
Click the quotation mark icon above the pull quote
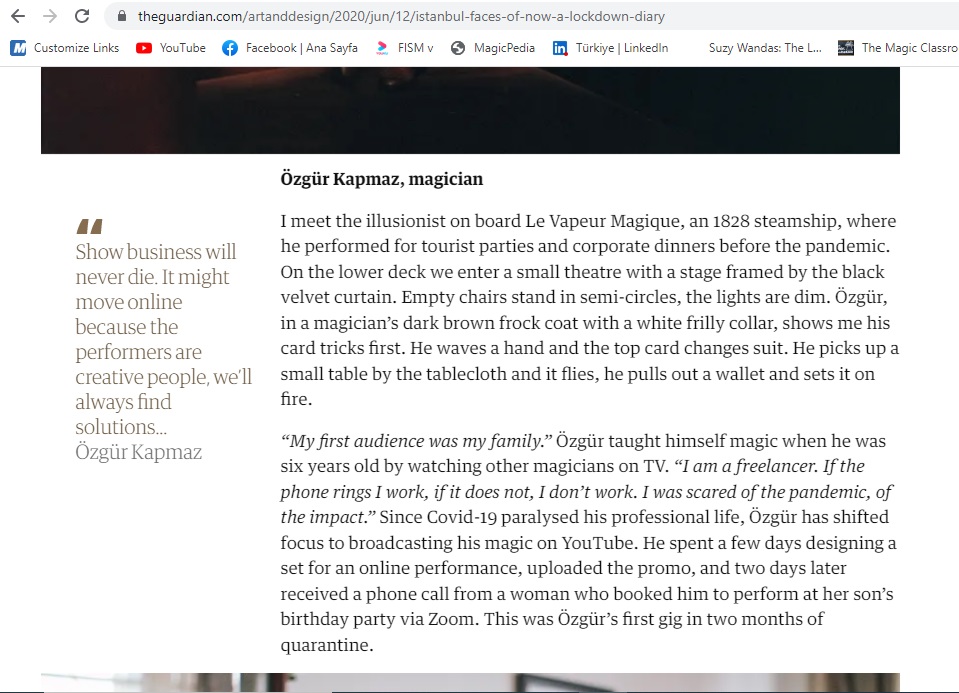[89, 226]
